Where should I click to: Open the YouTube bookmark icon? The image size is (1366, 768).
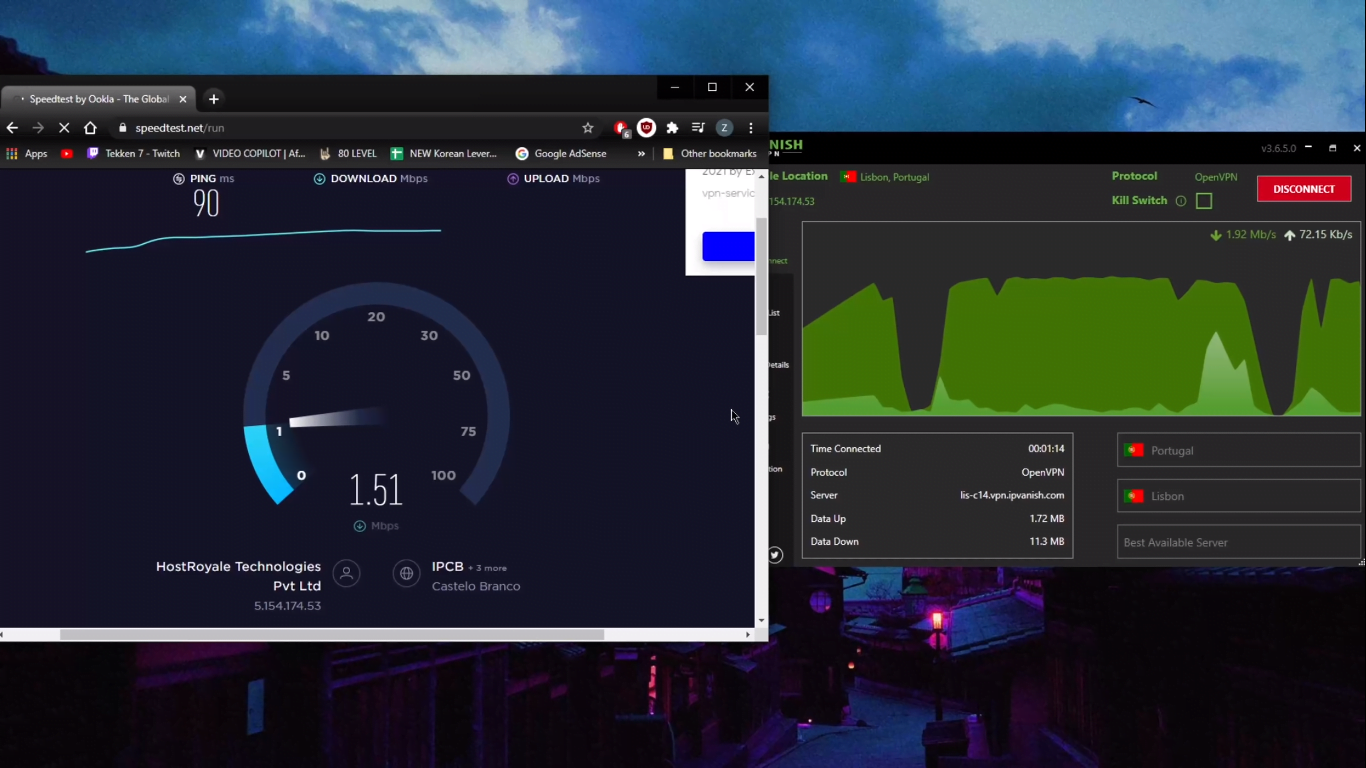(x=67, y=154)
